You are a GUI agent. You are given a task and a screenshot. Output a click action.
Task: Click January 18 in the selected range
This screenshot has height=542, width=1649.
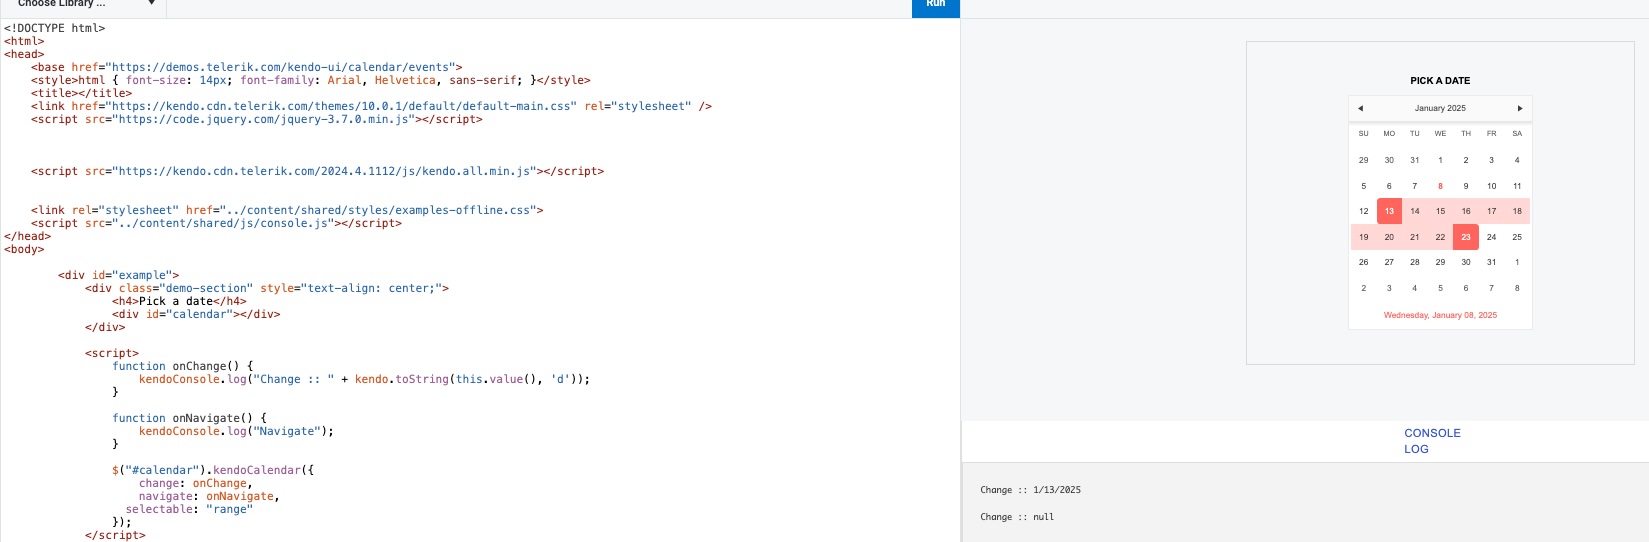[x=1517, y=211]
